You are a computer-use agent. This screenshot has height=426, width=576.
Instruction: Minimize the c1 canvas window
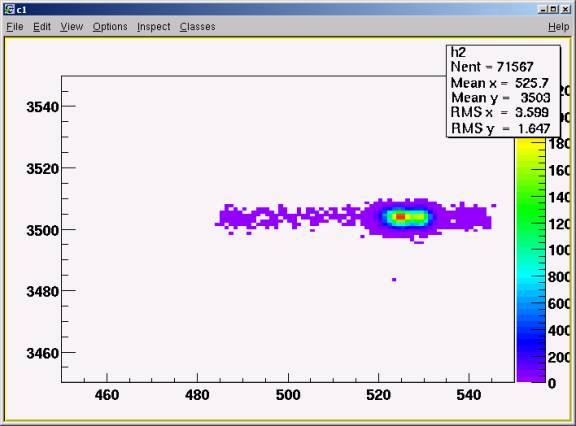544,10
